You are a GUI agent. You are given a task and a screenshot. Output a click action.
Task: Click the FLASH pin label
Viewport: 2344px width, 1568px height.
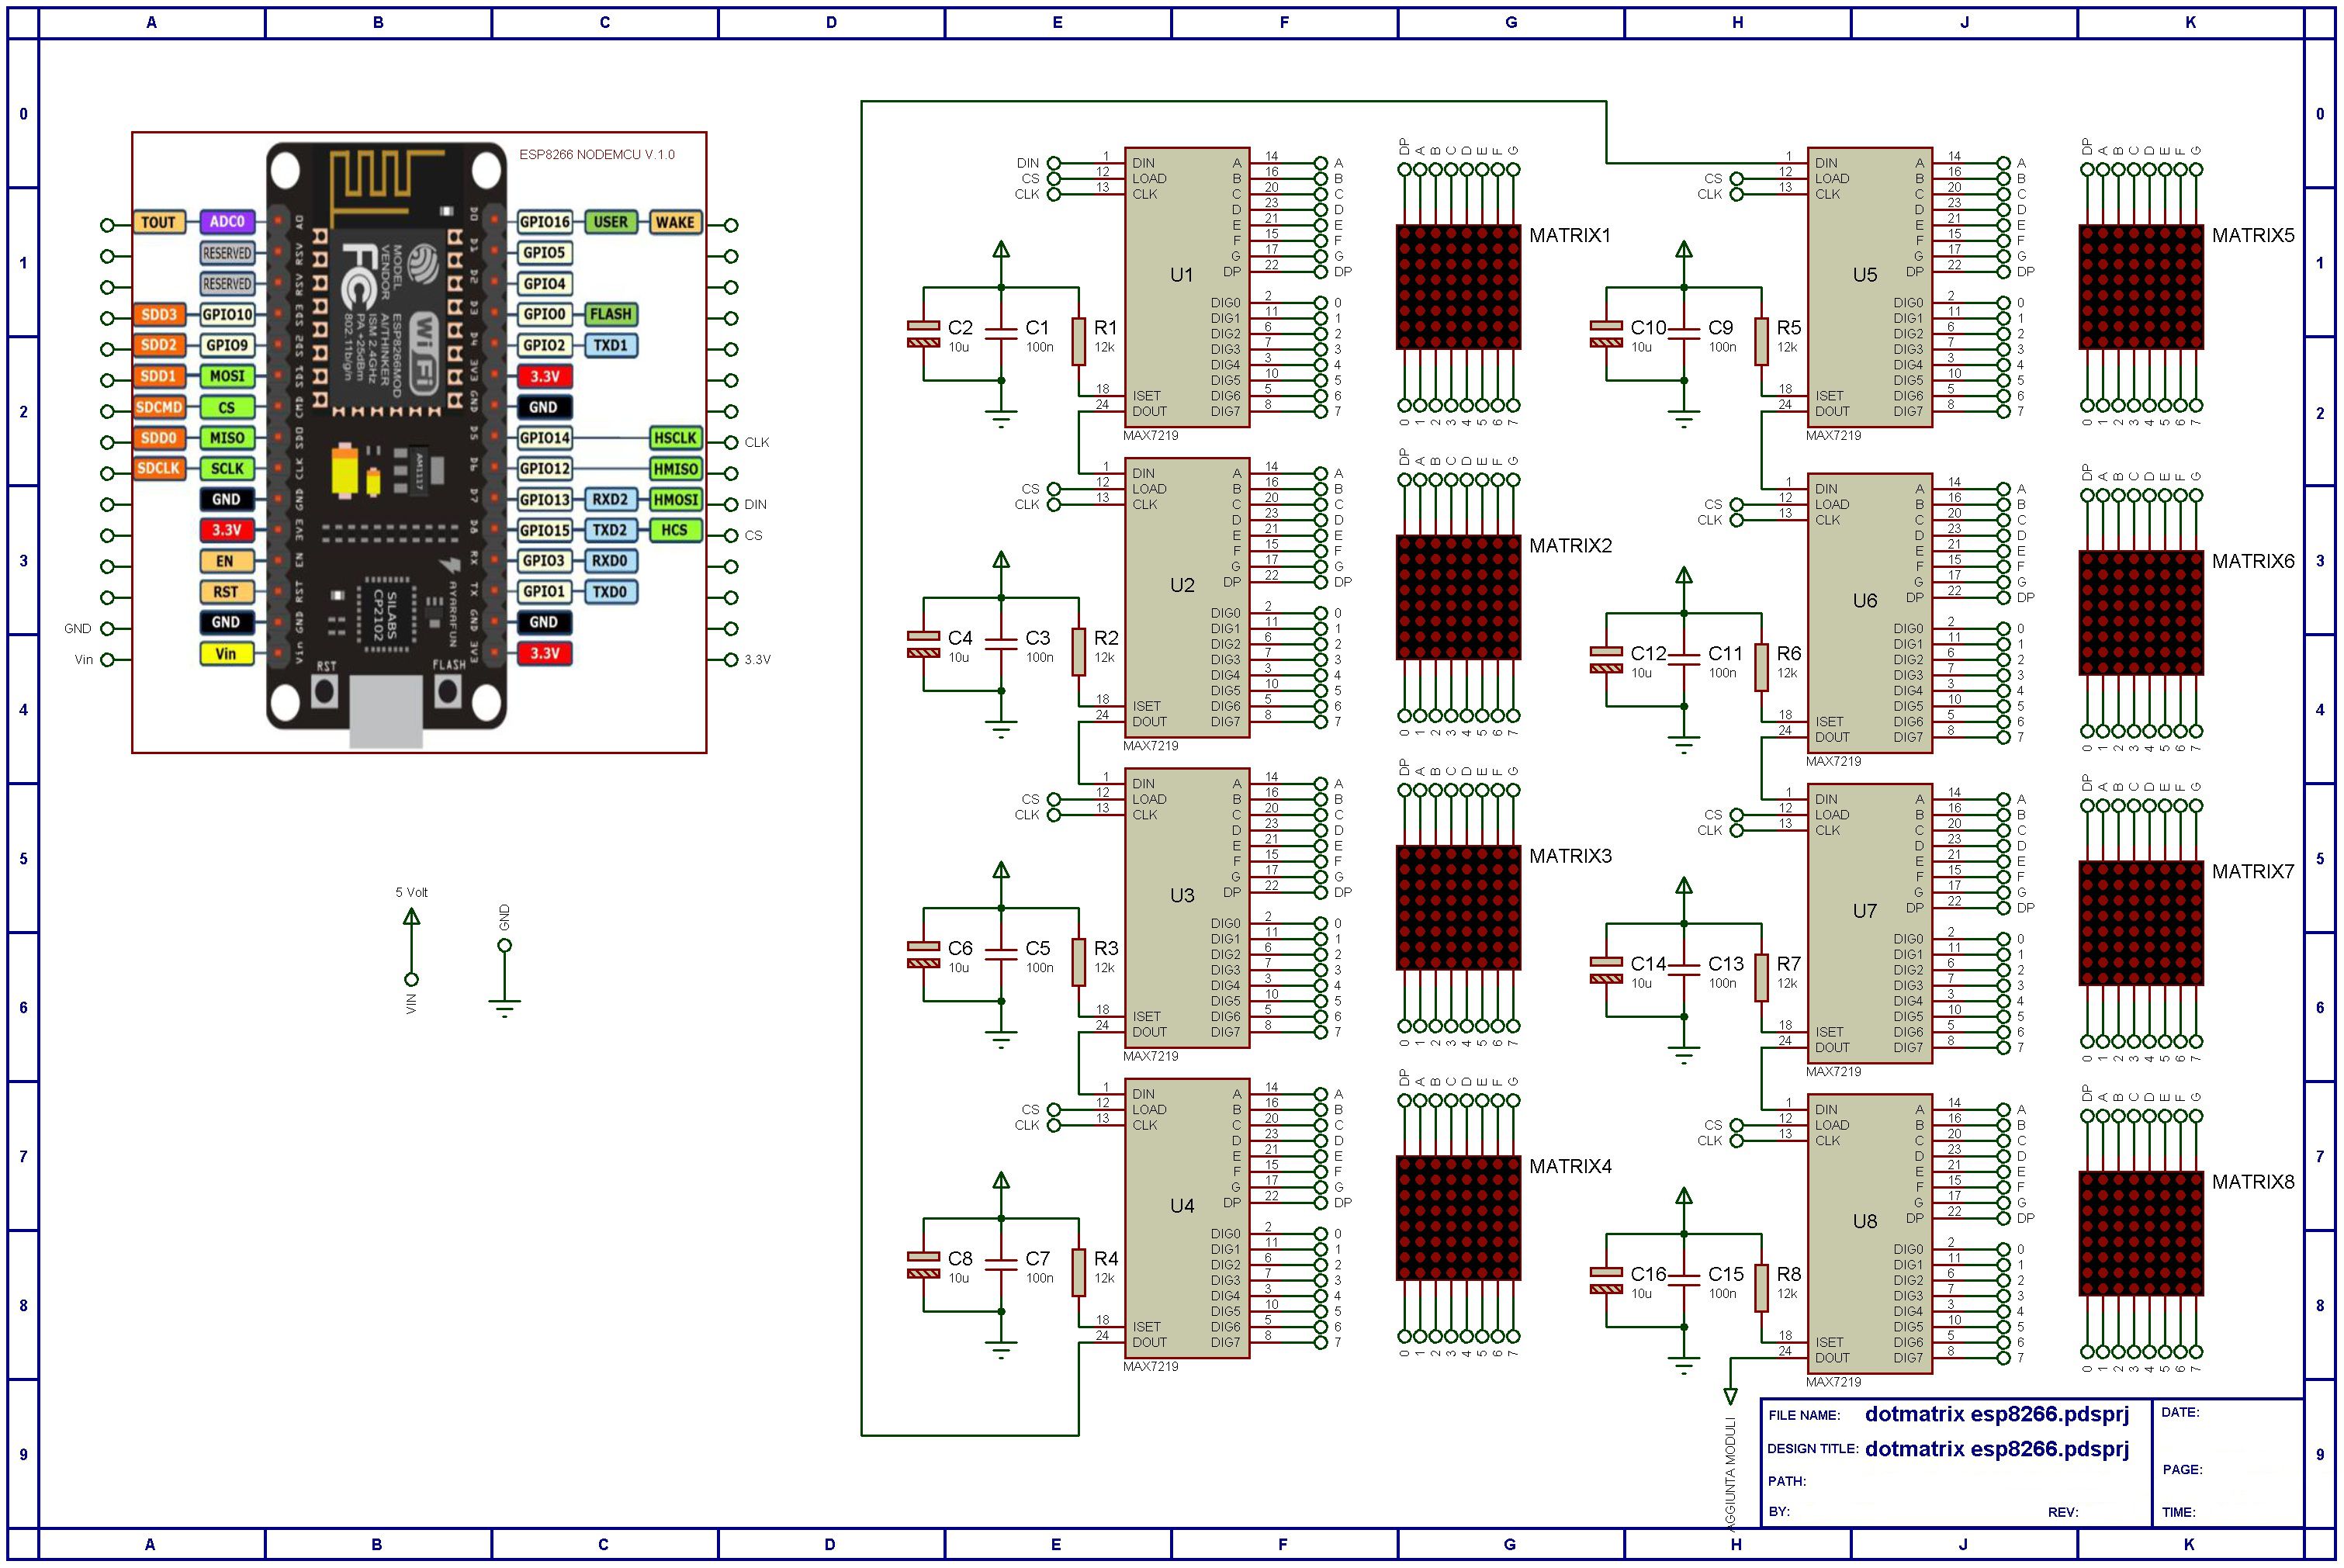pos(610,314)
